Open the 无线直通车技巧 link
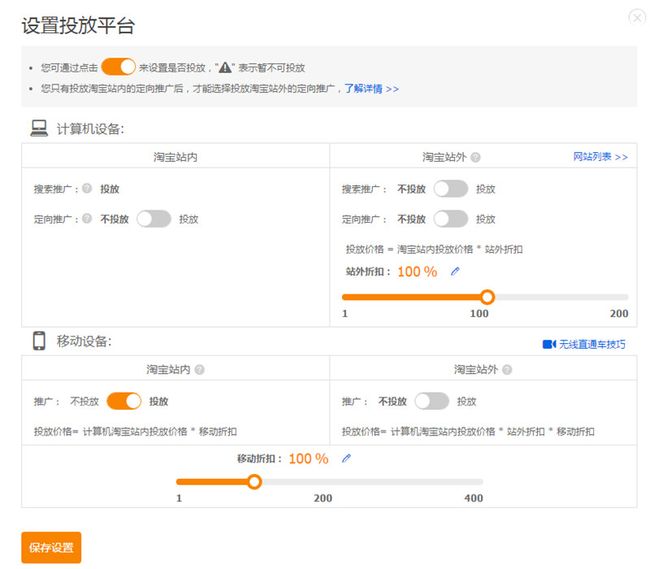This screenshot has height=569, width=650. click(x=592, y=344)
